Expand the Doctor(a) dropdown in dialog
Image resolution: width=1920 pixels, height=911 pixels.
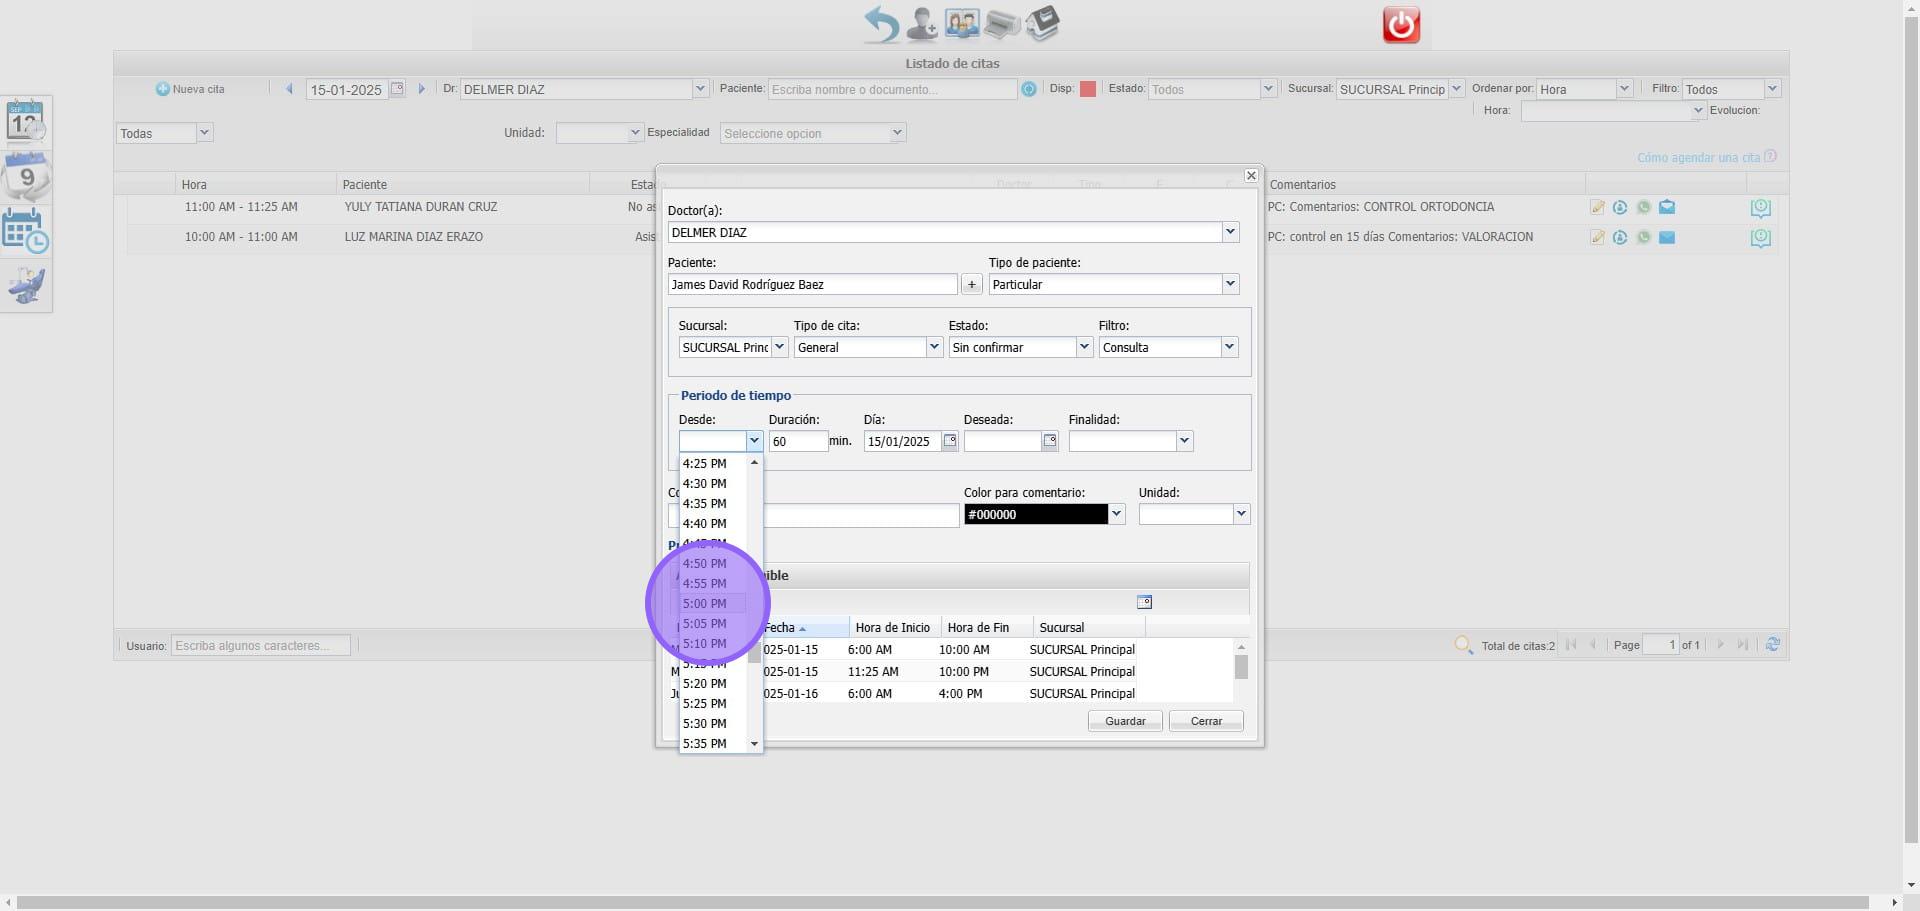pos(1230,232)
